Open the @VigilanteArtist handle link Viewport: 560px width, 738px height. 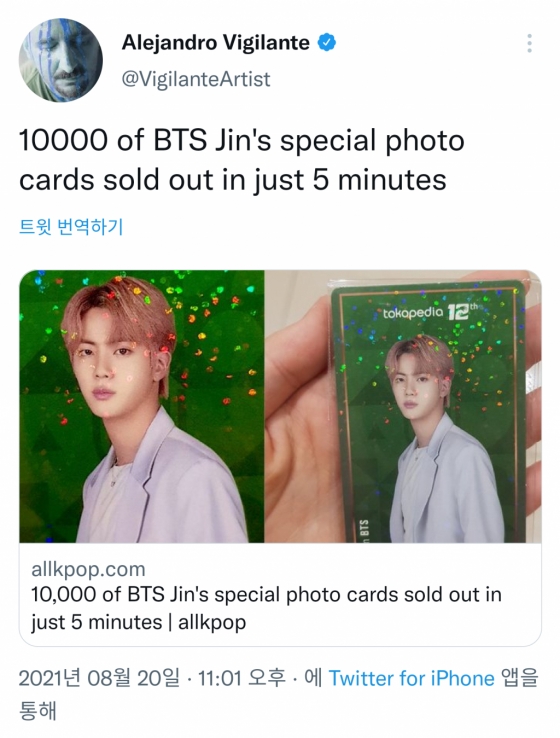pyautogui.click(x=196, y=79)
